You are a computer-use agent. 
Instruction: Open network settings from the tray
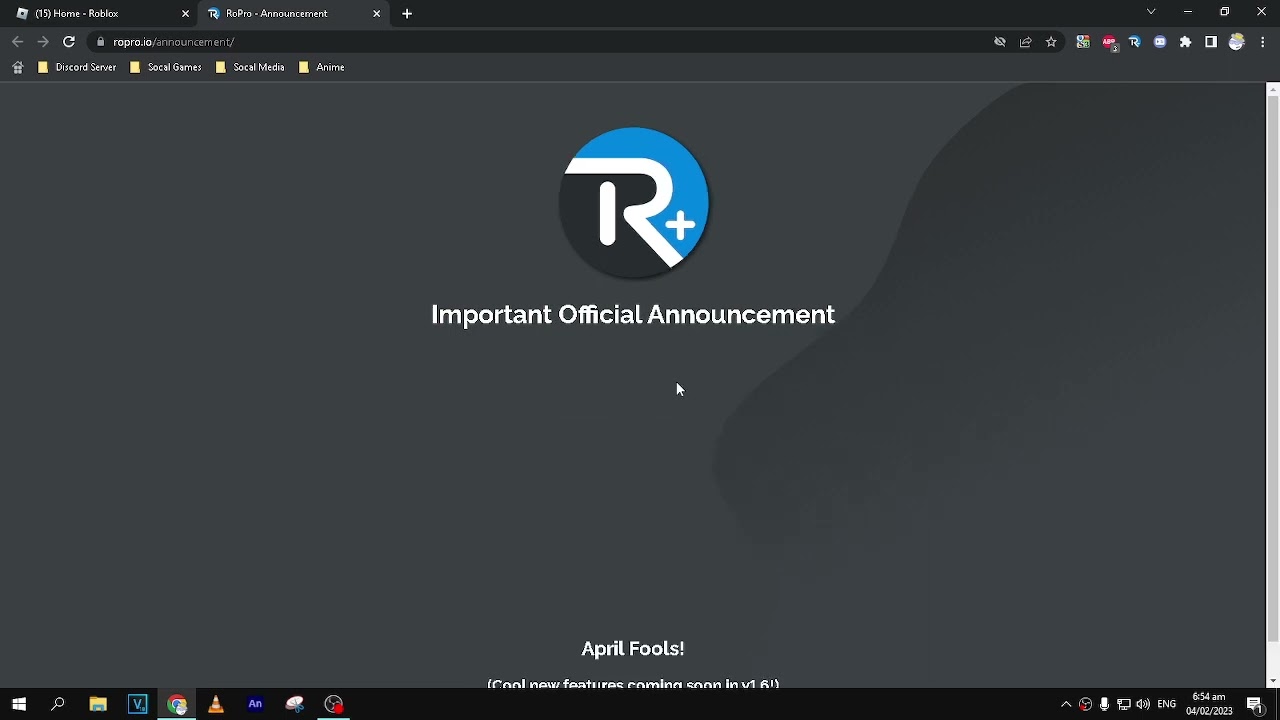pyautogui.click(x=1123, y=704)
